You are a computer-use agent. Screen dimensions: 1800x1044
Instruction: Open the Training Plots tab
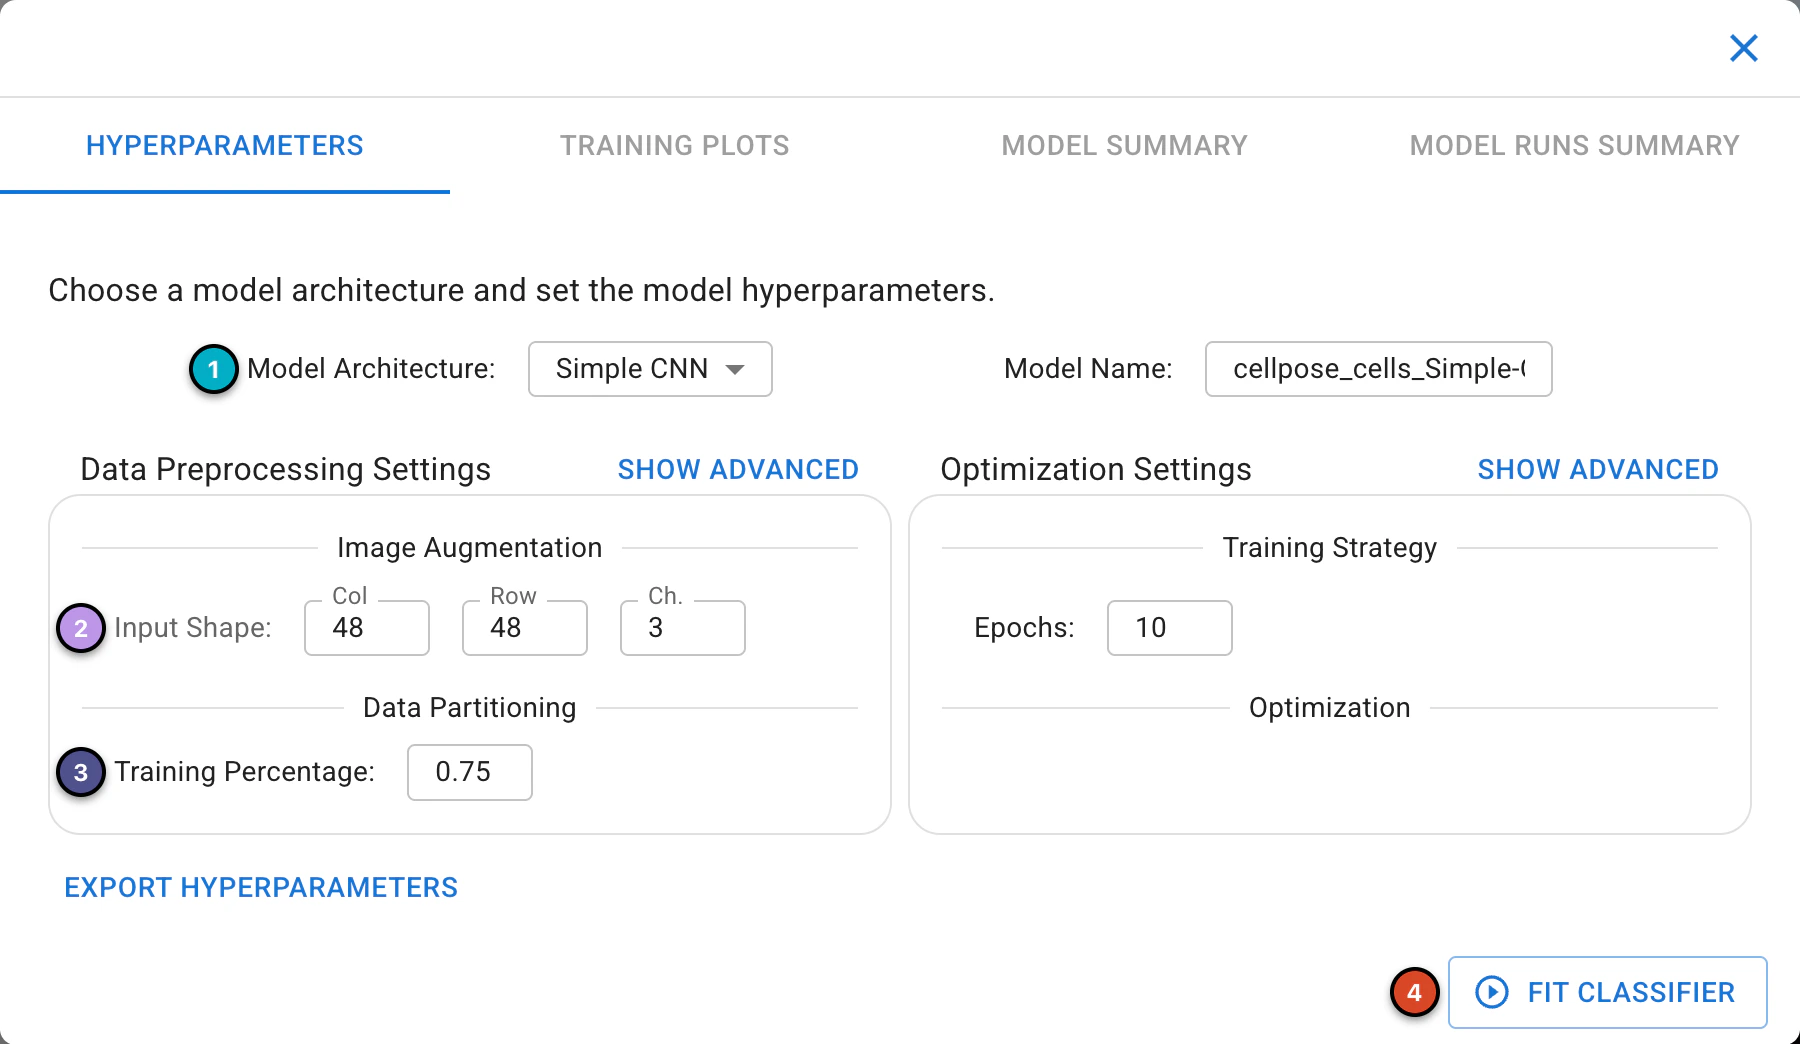pos(675,146)
